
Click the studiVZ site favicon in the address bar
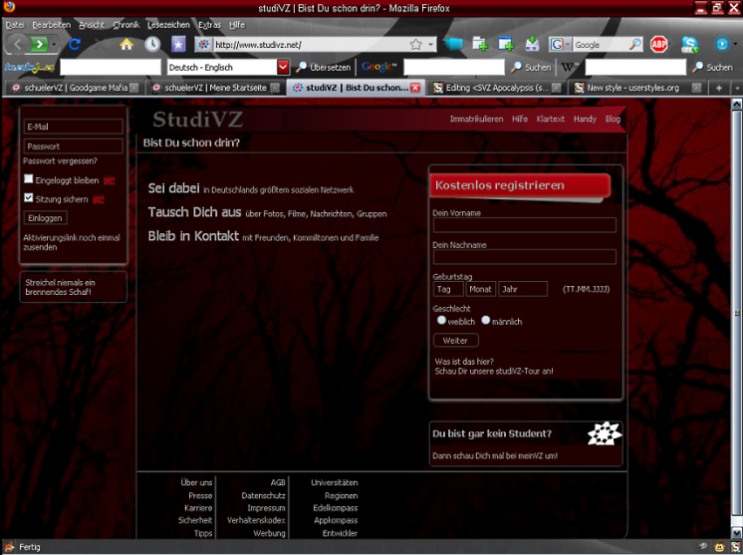click(203, 45)
